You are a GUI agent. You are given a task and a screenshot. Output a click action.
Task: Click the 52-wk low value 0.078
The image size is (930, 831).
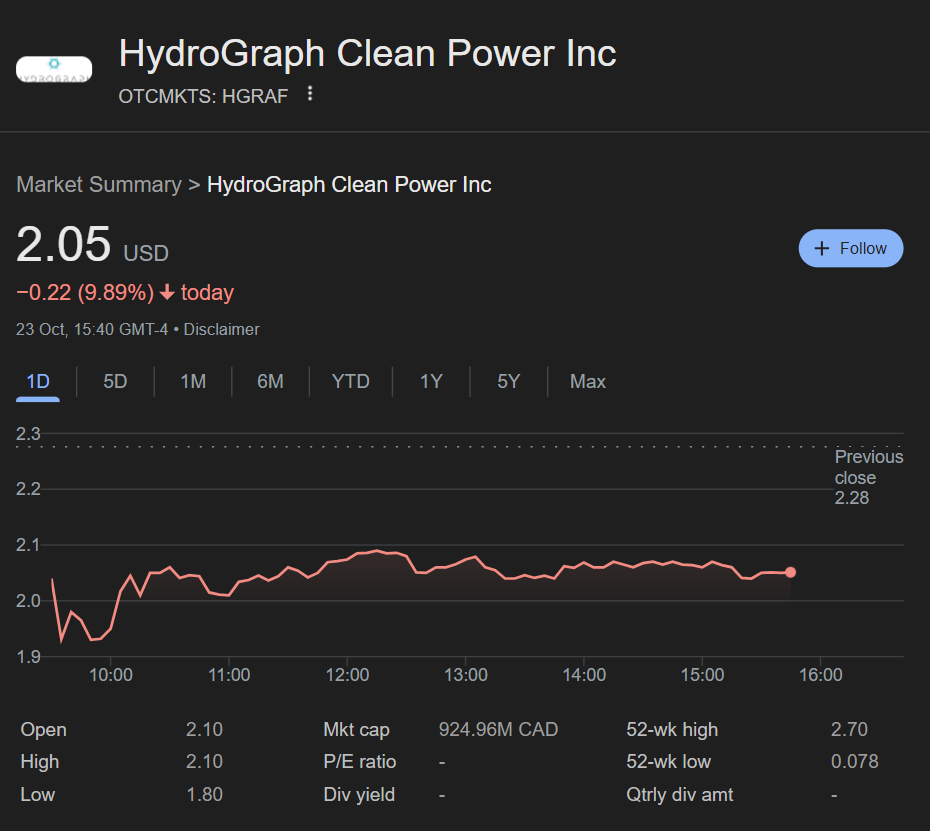pyautogui.click(x=855, y=761)
